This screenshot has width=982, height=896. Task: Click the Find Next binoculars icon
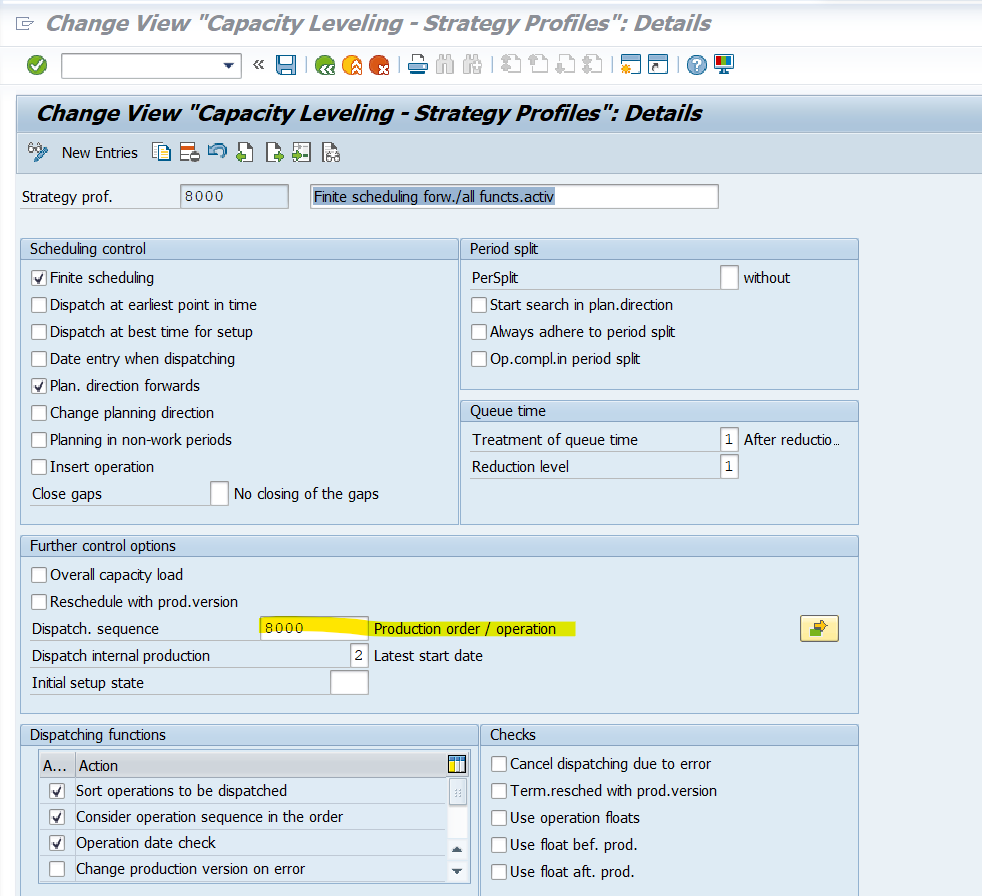coord(472,64)
